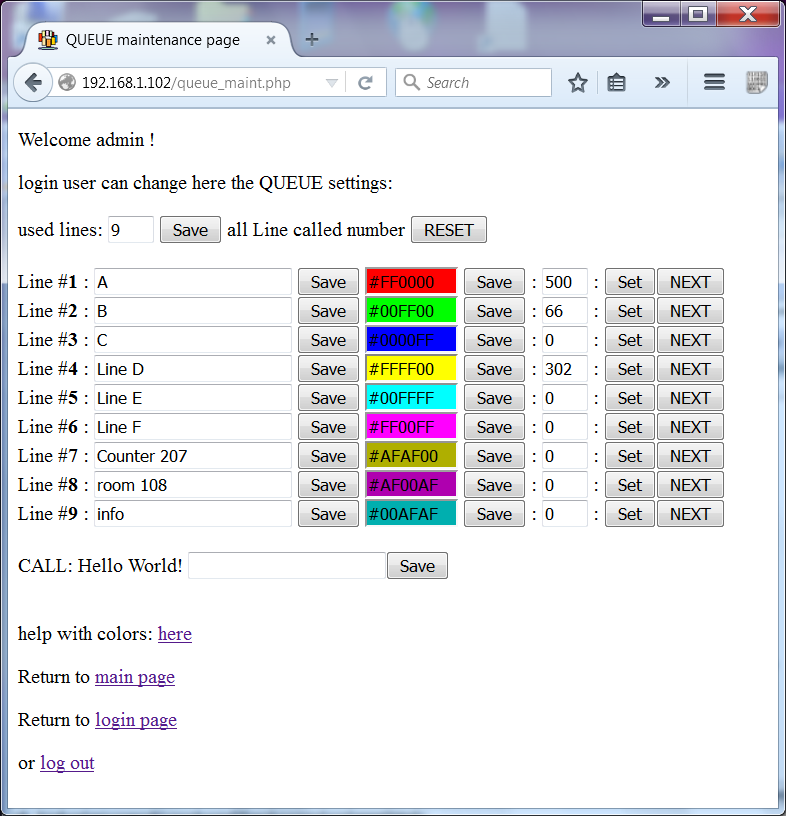
Task: Click the extension icon at far right of toolbar
Action: pyautogui.click(x=756, y=83)
